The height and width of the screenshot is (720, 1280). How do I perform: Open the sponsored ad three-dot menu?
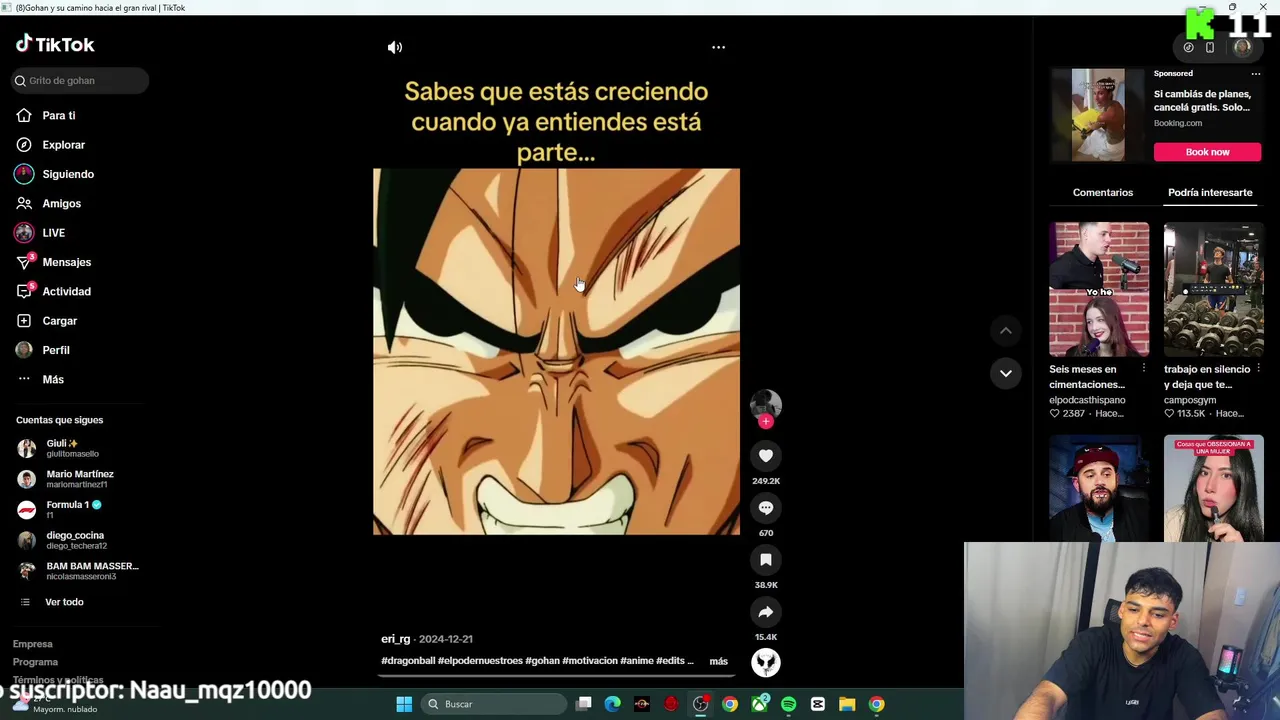tap(1256, 73)
